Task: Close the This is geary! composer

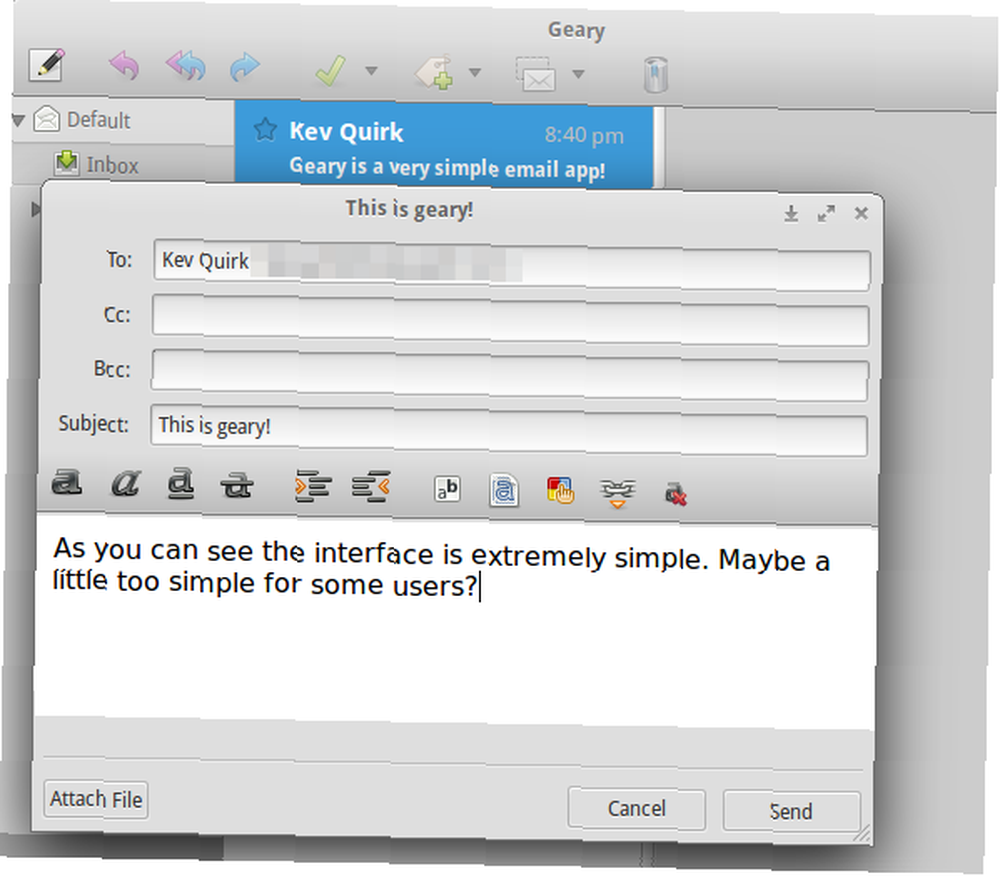Action: [861, 214]
